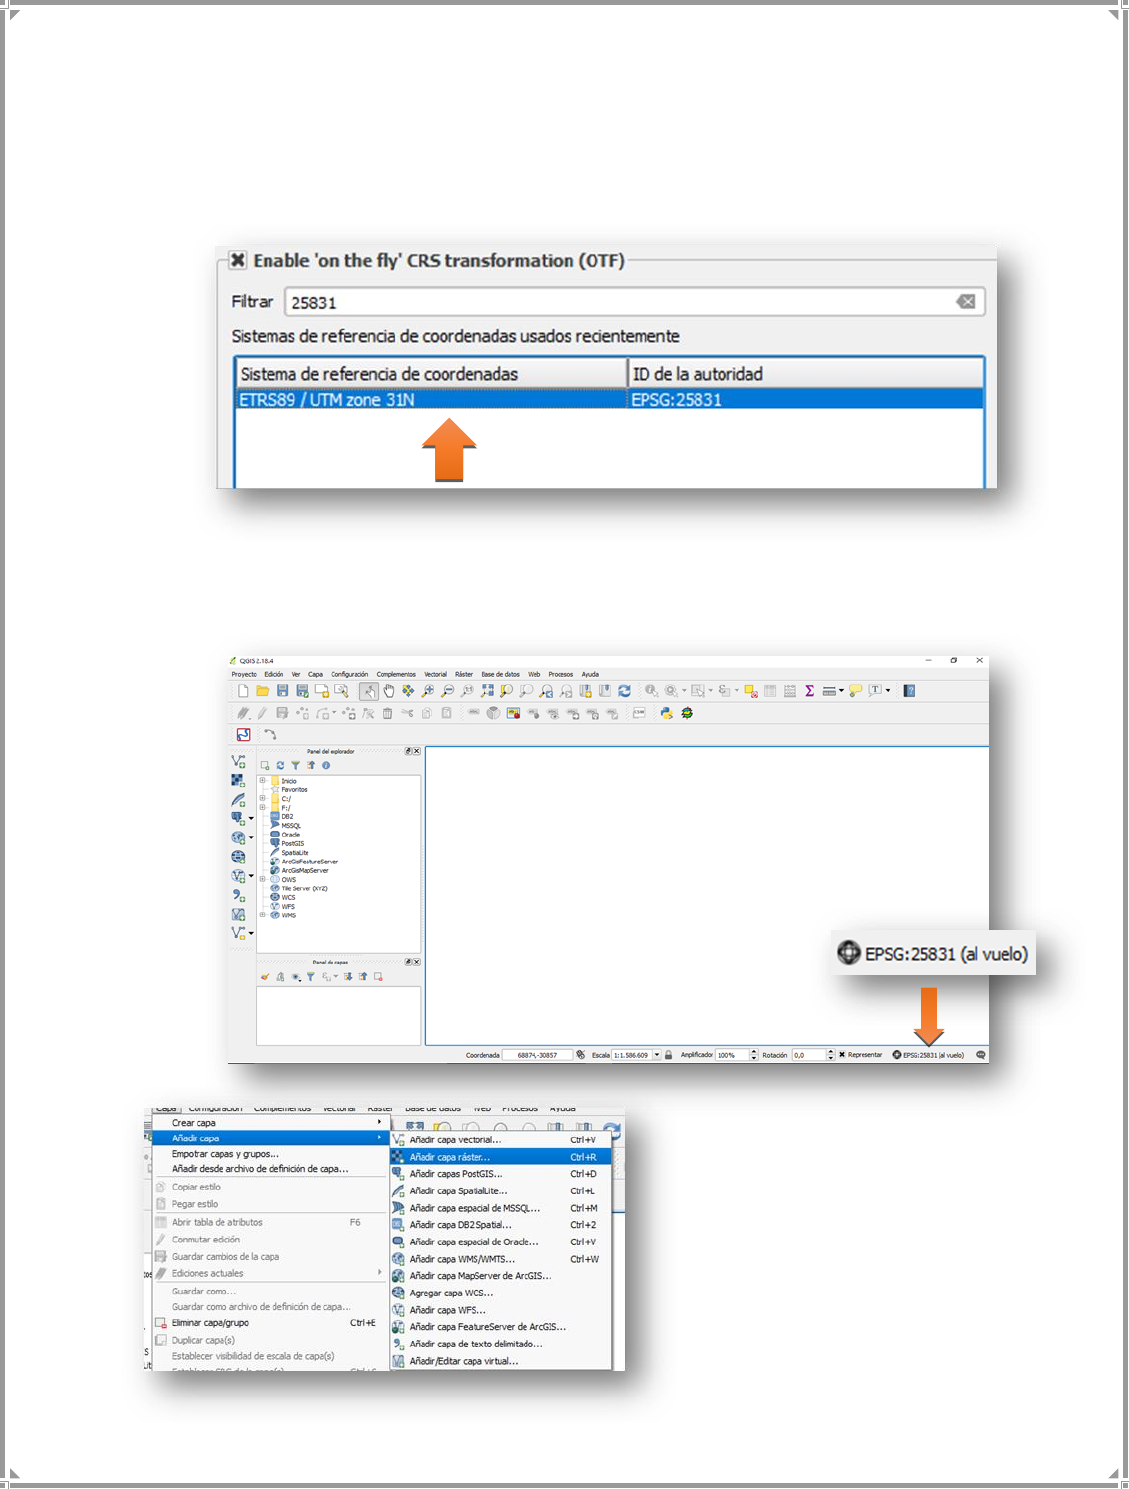Image resolution: width=1129 pixels, height=1489 pixels.
Task: Expand the F:/ drive tree node
Action: click(263, 808)
